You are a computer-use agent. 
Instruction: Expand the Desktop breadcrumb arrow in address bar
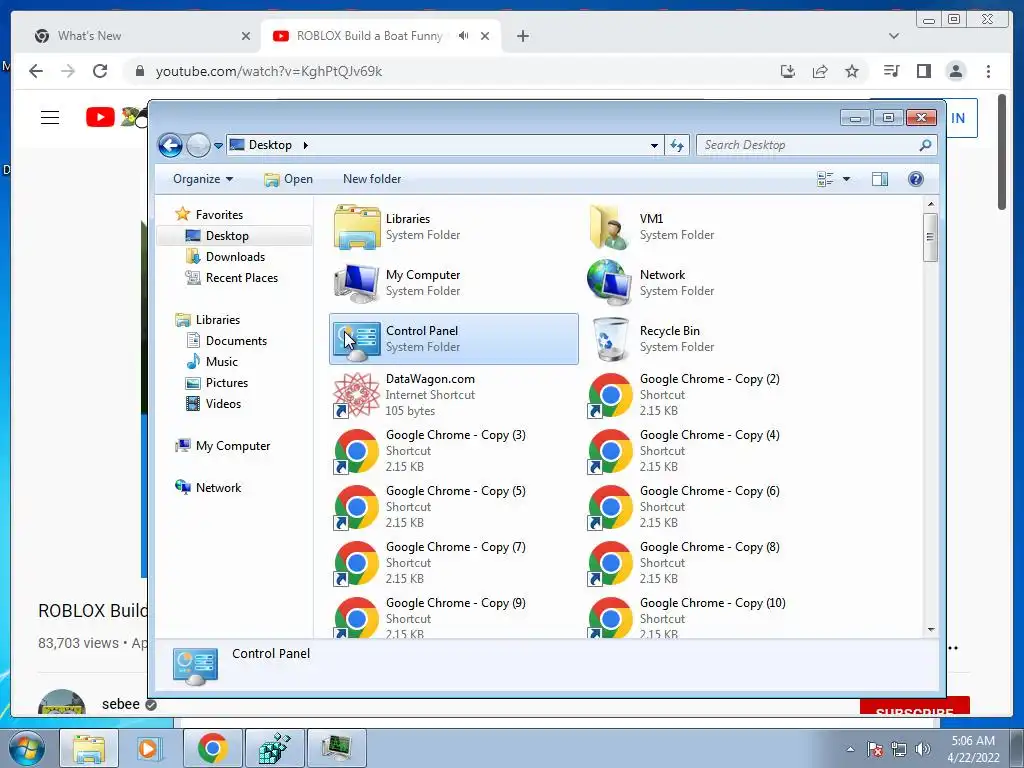click(x=305, y=145)
